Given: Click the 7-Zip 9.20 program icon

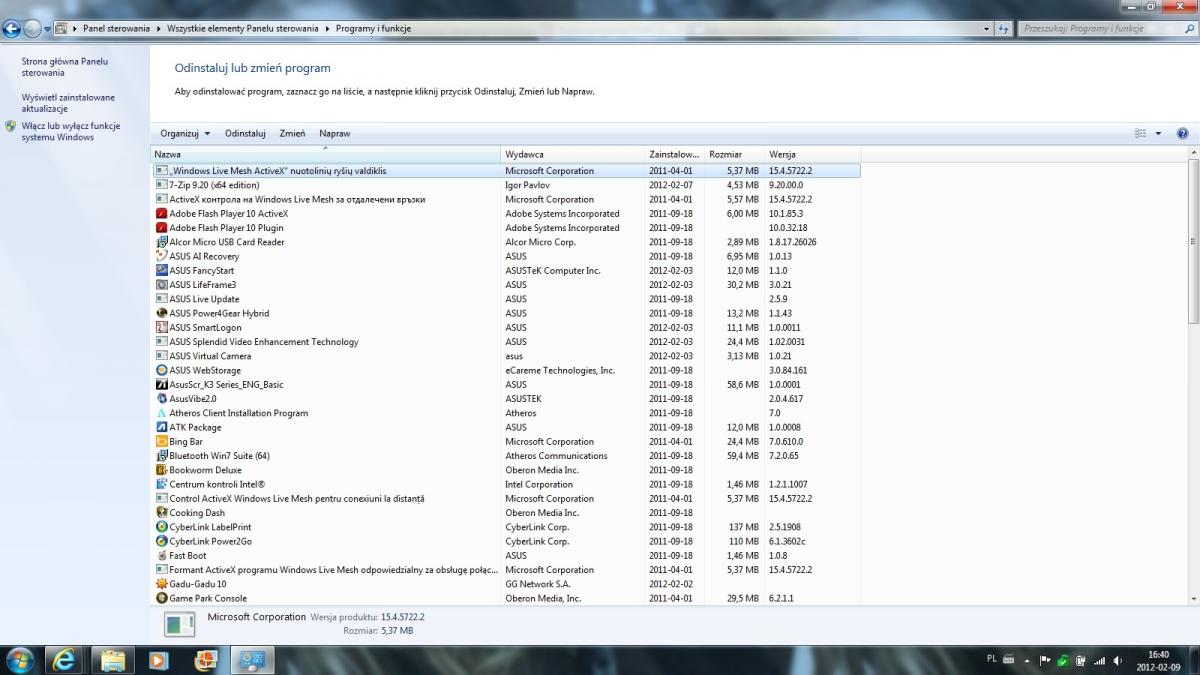Looking at the screenshot, I should [161, 185].
